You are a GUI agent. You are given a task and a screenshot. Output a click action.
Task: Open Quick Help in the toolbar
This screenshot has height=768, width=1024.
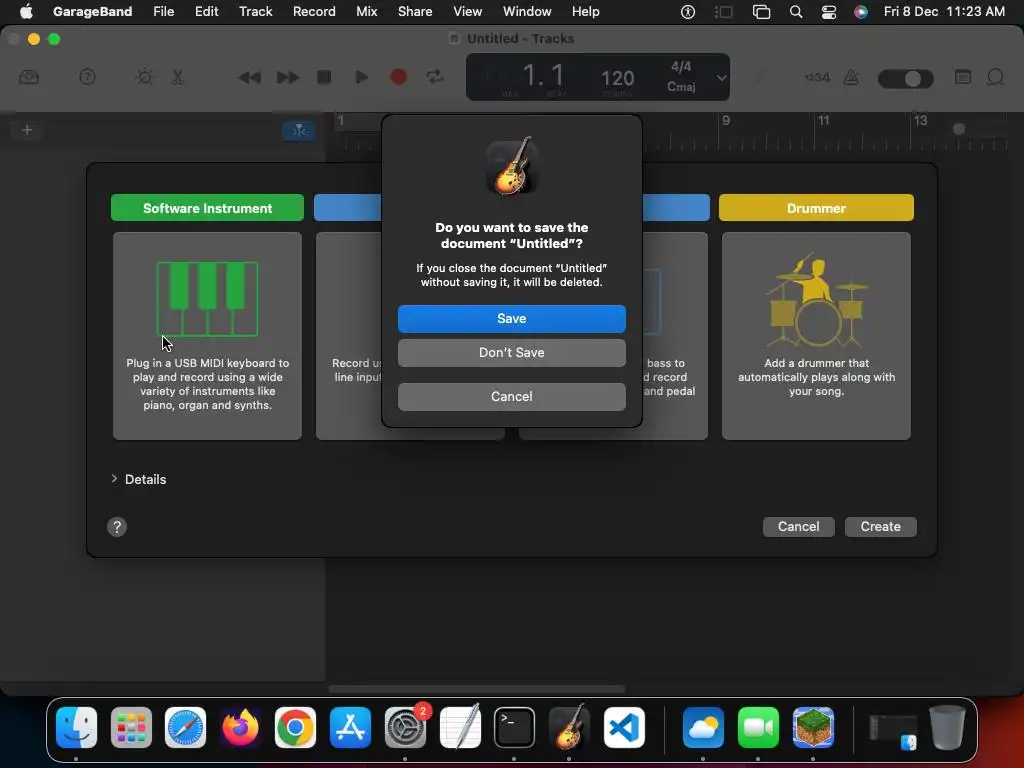click(x=88, y=77)
